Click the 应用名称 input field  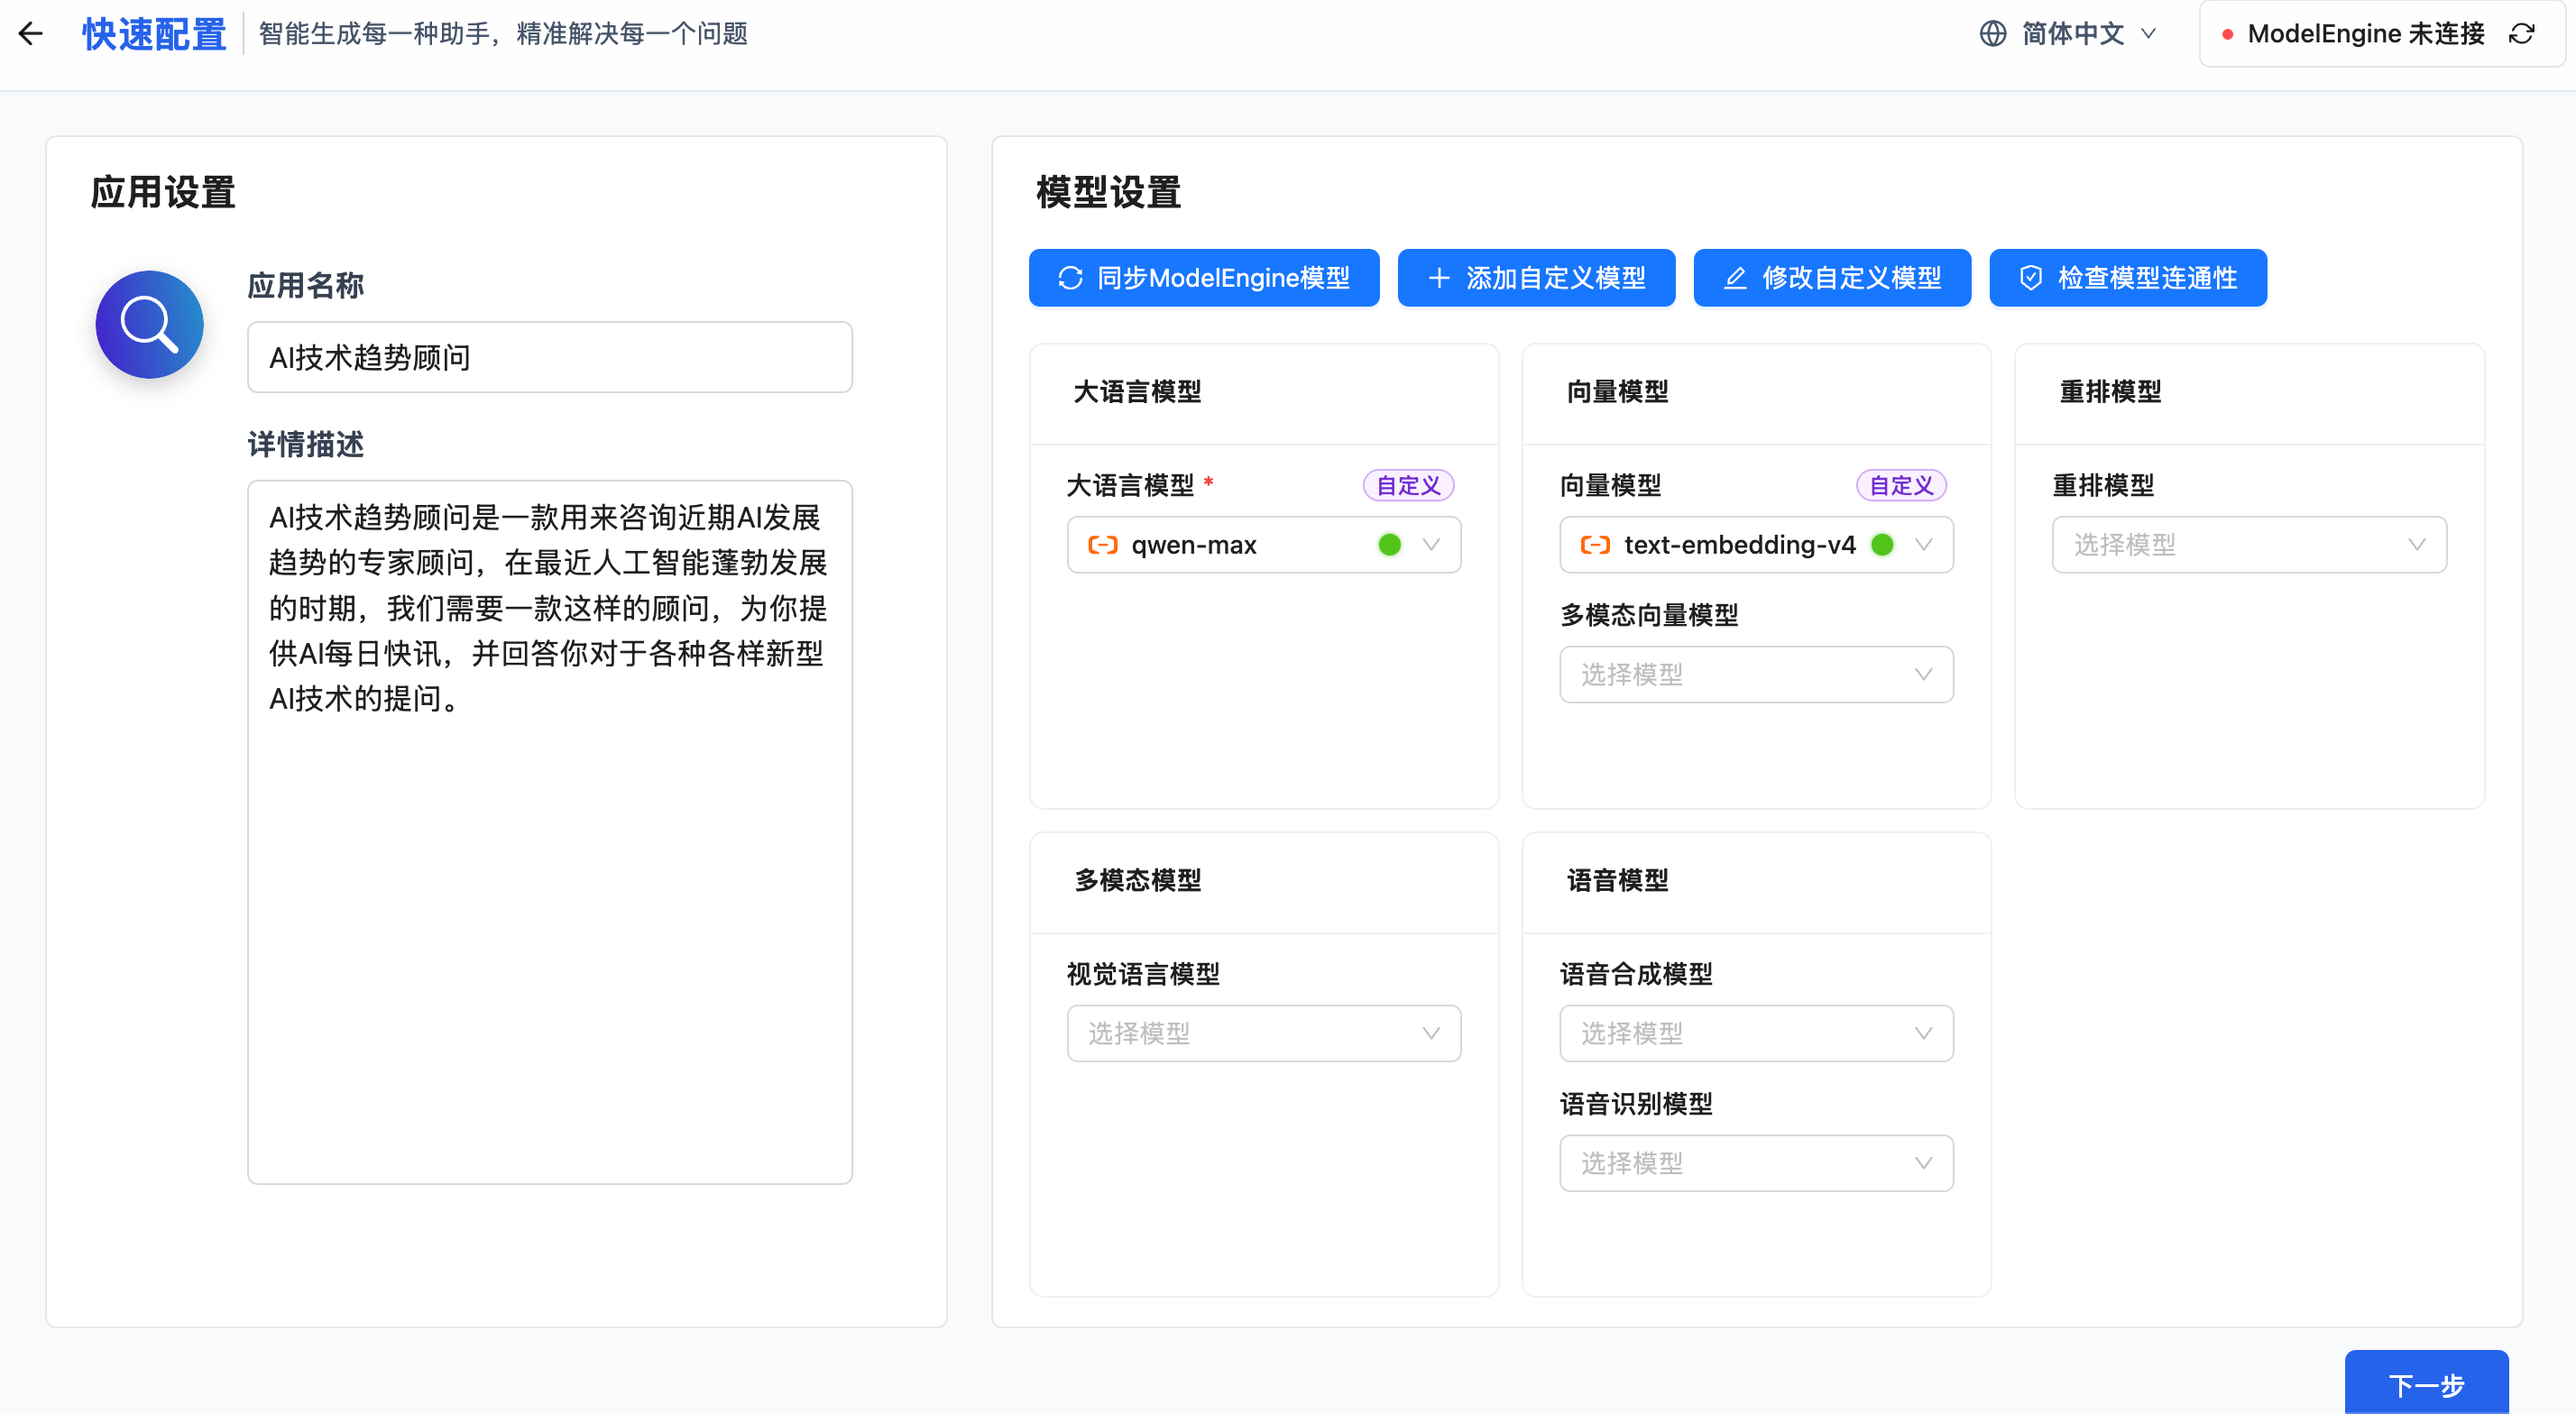pos(549,358)
